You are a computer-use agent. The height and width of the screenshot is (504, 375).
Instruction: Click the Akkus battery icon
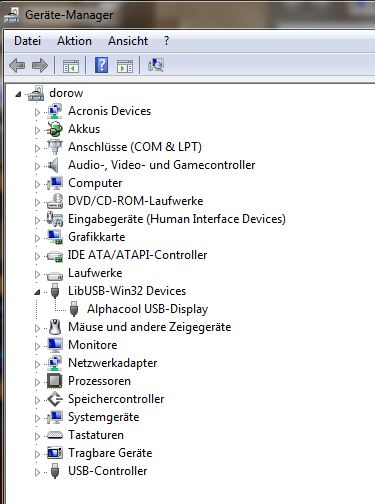55,129
